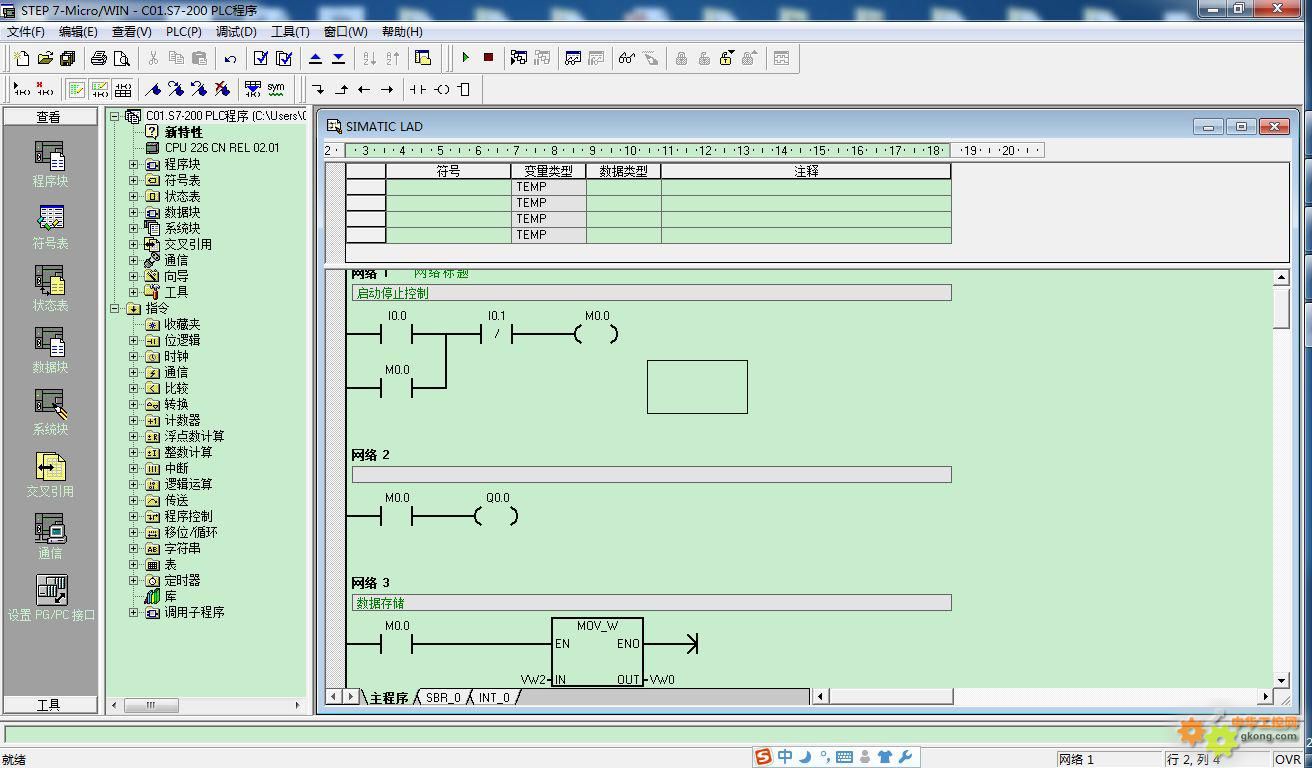Open the 调试(D) menu
Viewport: 1312px width, 768px height.
[x=236, y=31]
